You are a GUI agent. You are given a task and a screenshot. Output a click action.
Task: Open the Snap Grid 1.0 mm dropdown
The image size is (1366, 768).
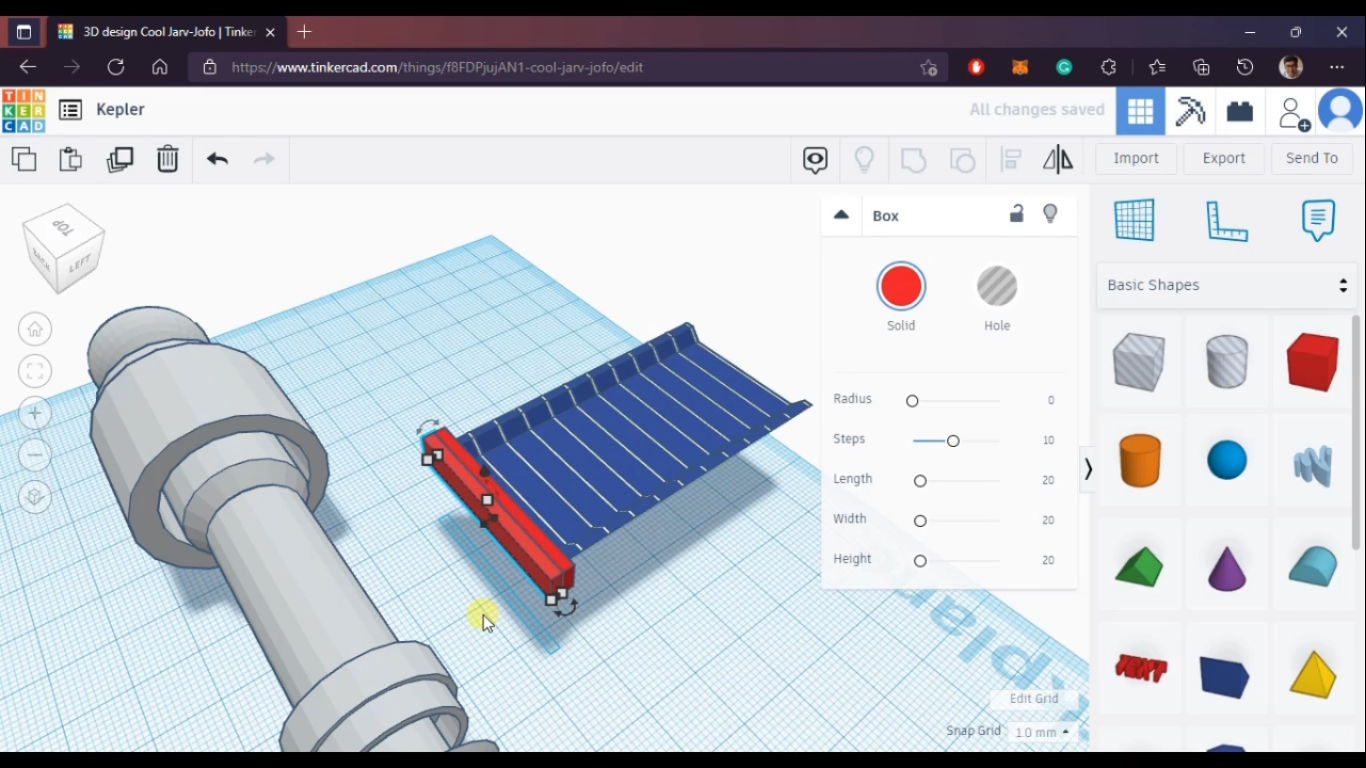(x=1041, y=732)
